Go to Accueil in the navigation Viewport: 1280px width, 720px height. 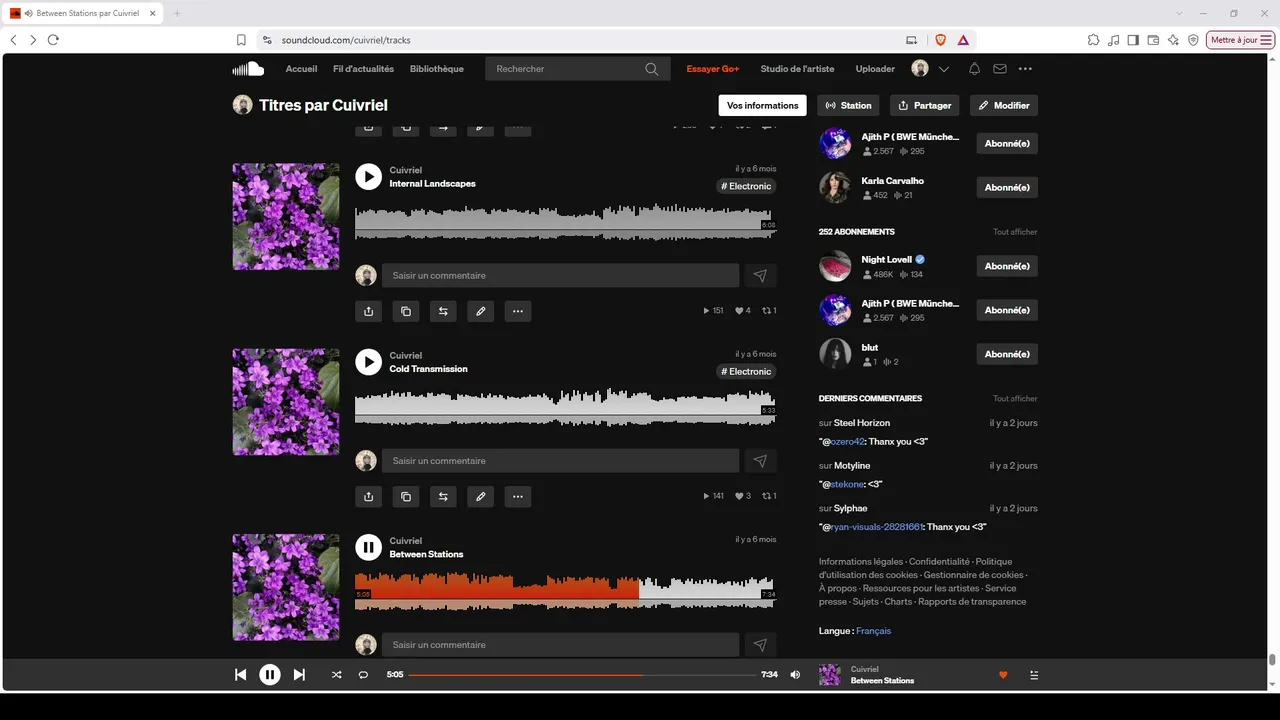[x=301, y=69]
